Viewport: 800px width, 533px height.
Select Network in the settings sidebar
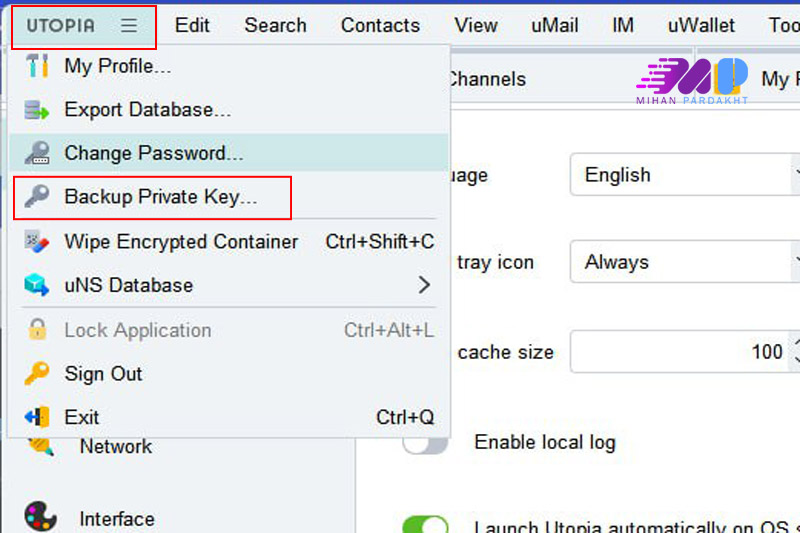115,446
